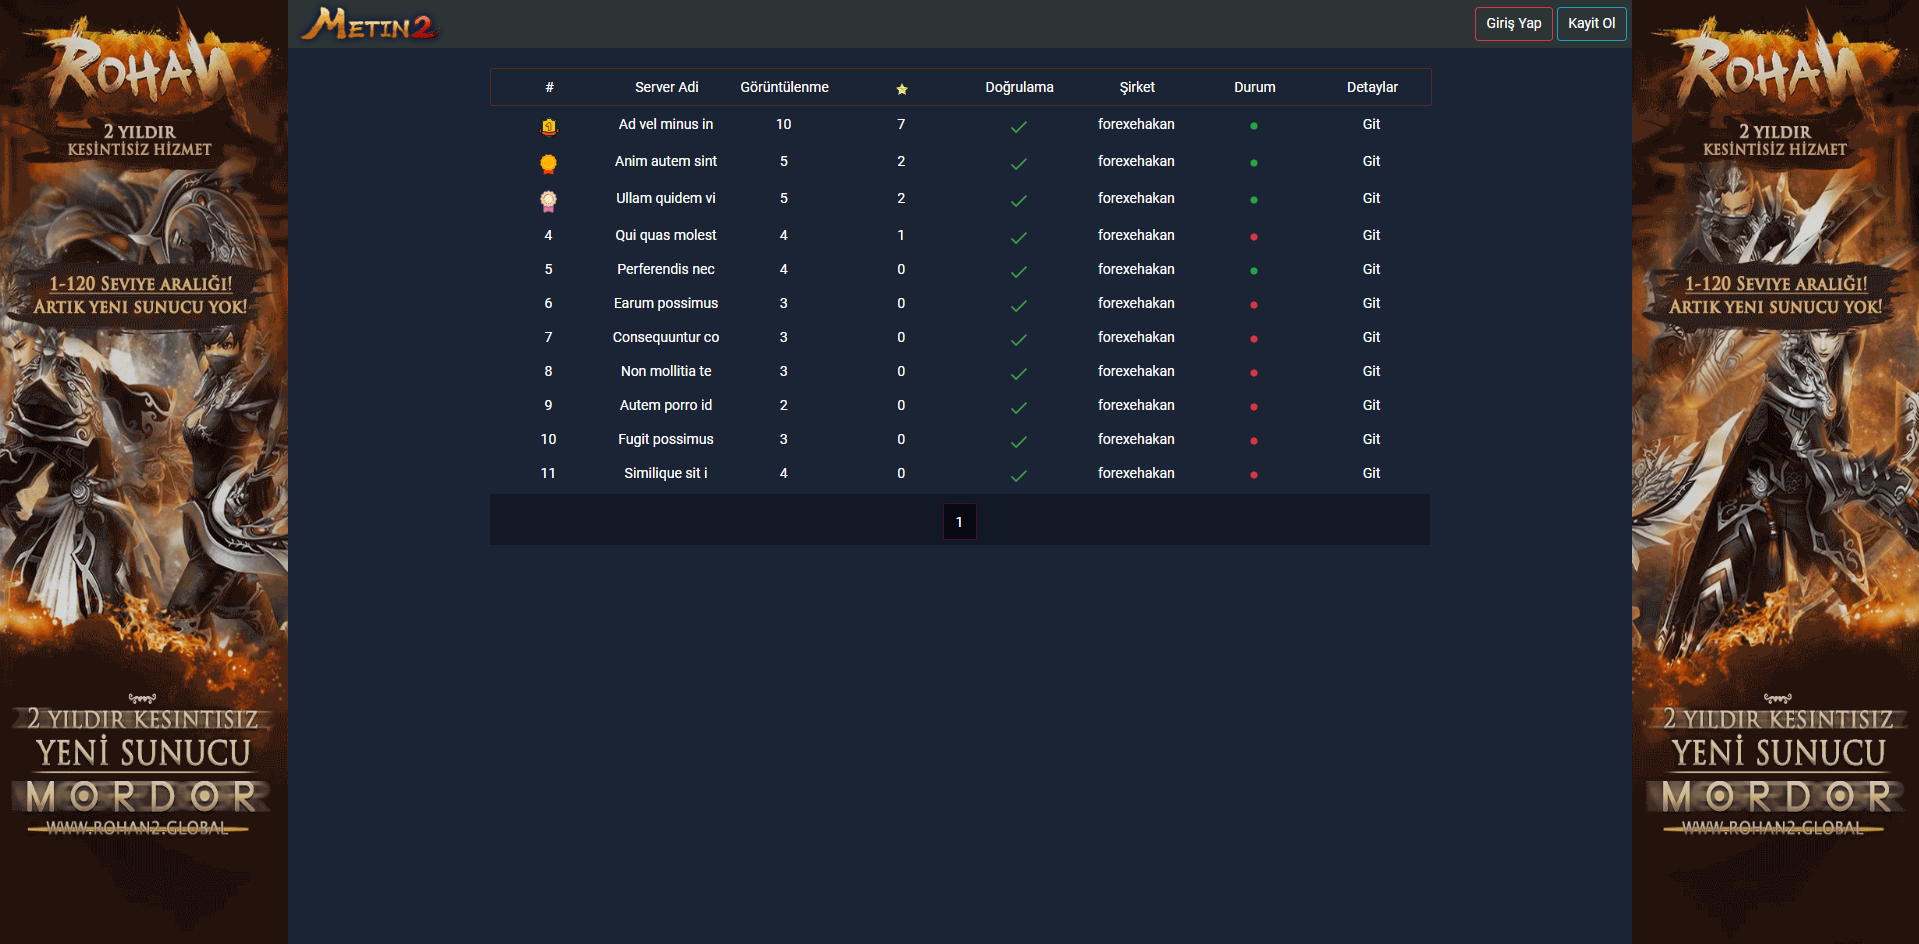Viewport: 1919px width, 944px height.
Task: Click verification checkmark for Autem porro id
Action: click(x=1019, y=408)
